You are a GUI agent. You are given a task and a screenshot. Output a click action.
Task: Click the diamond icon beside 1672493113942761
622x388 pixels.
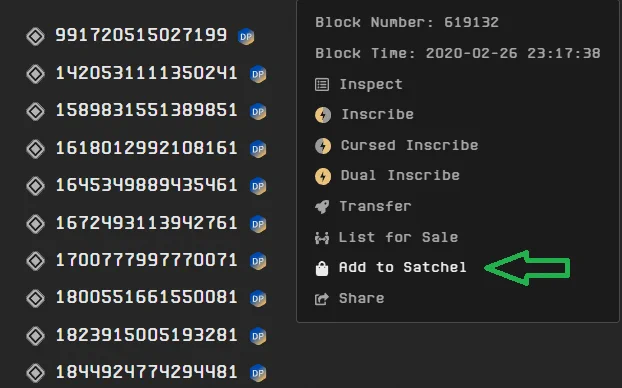36,224
